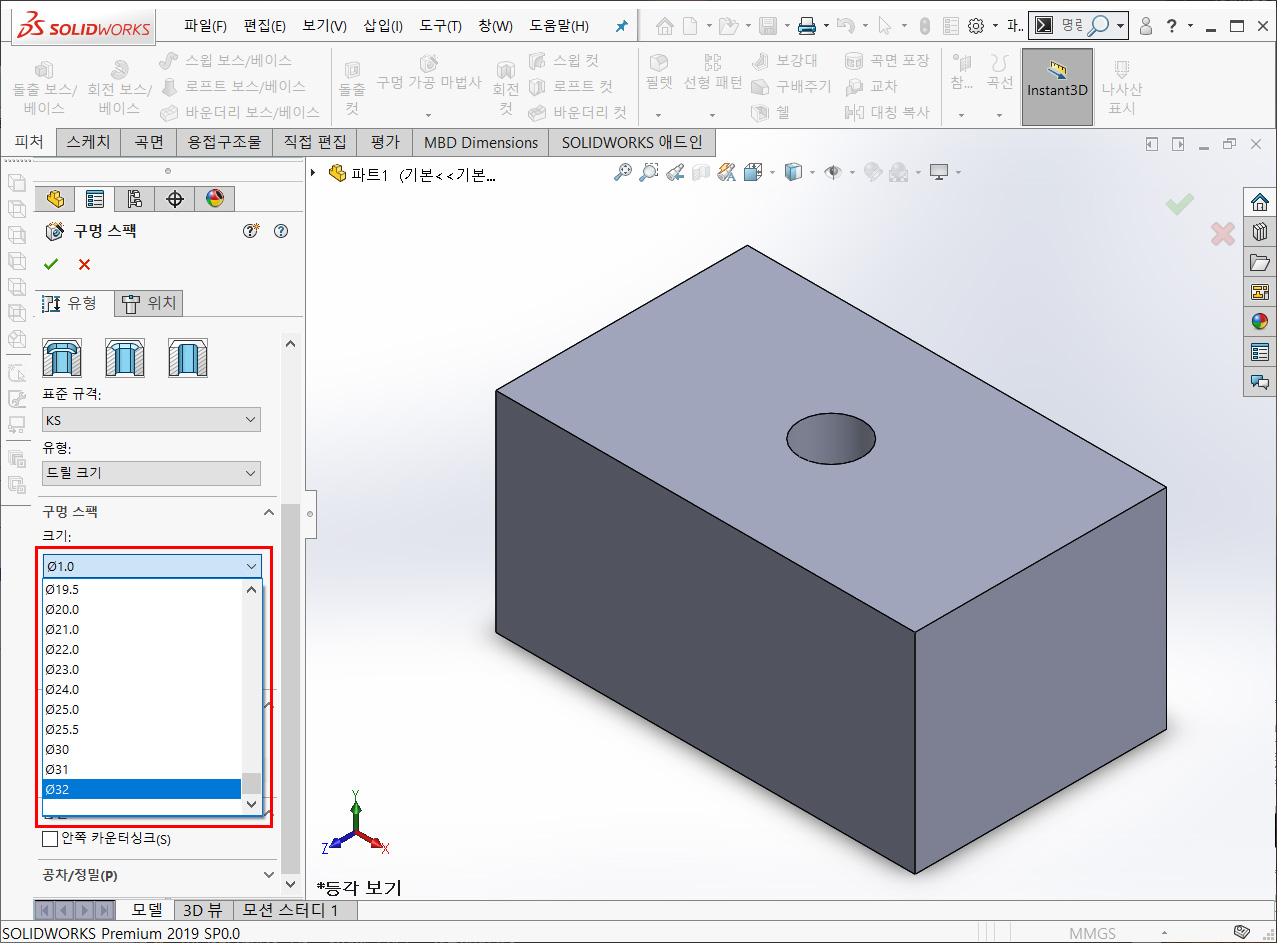Click the Previous View icon

point(676,172)
